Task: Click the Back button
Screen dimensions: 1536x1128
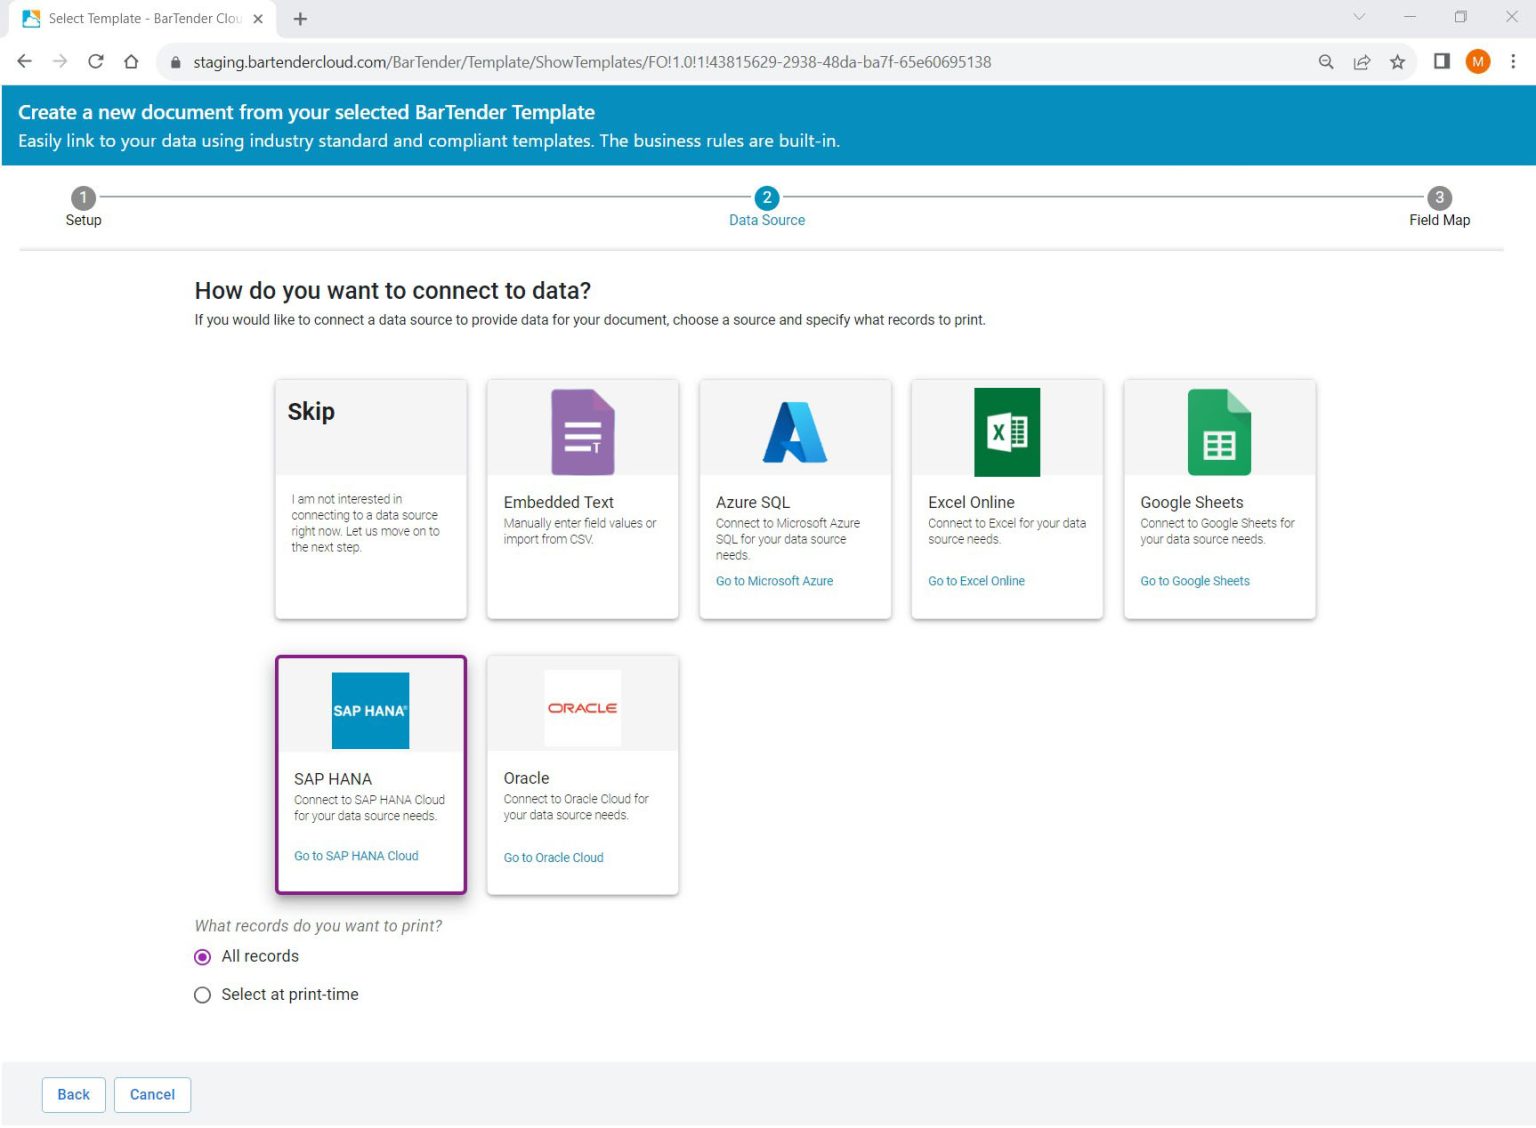Action: point(73,1095)
